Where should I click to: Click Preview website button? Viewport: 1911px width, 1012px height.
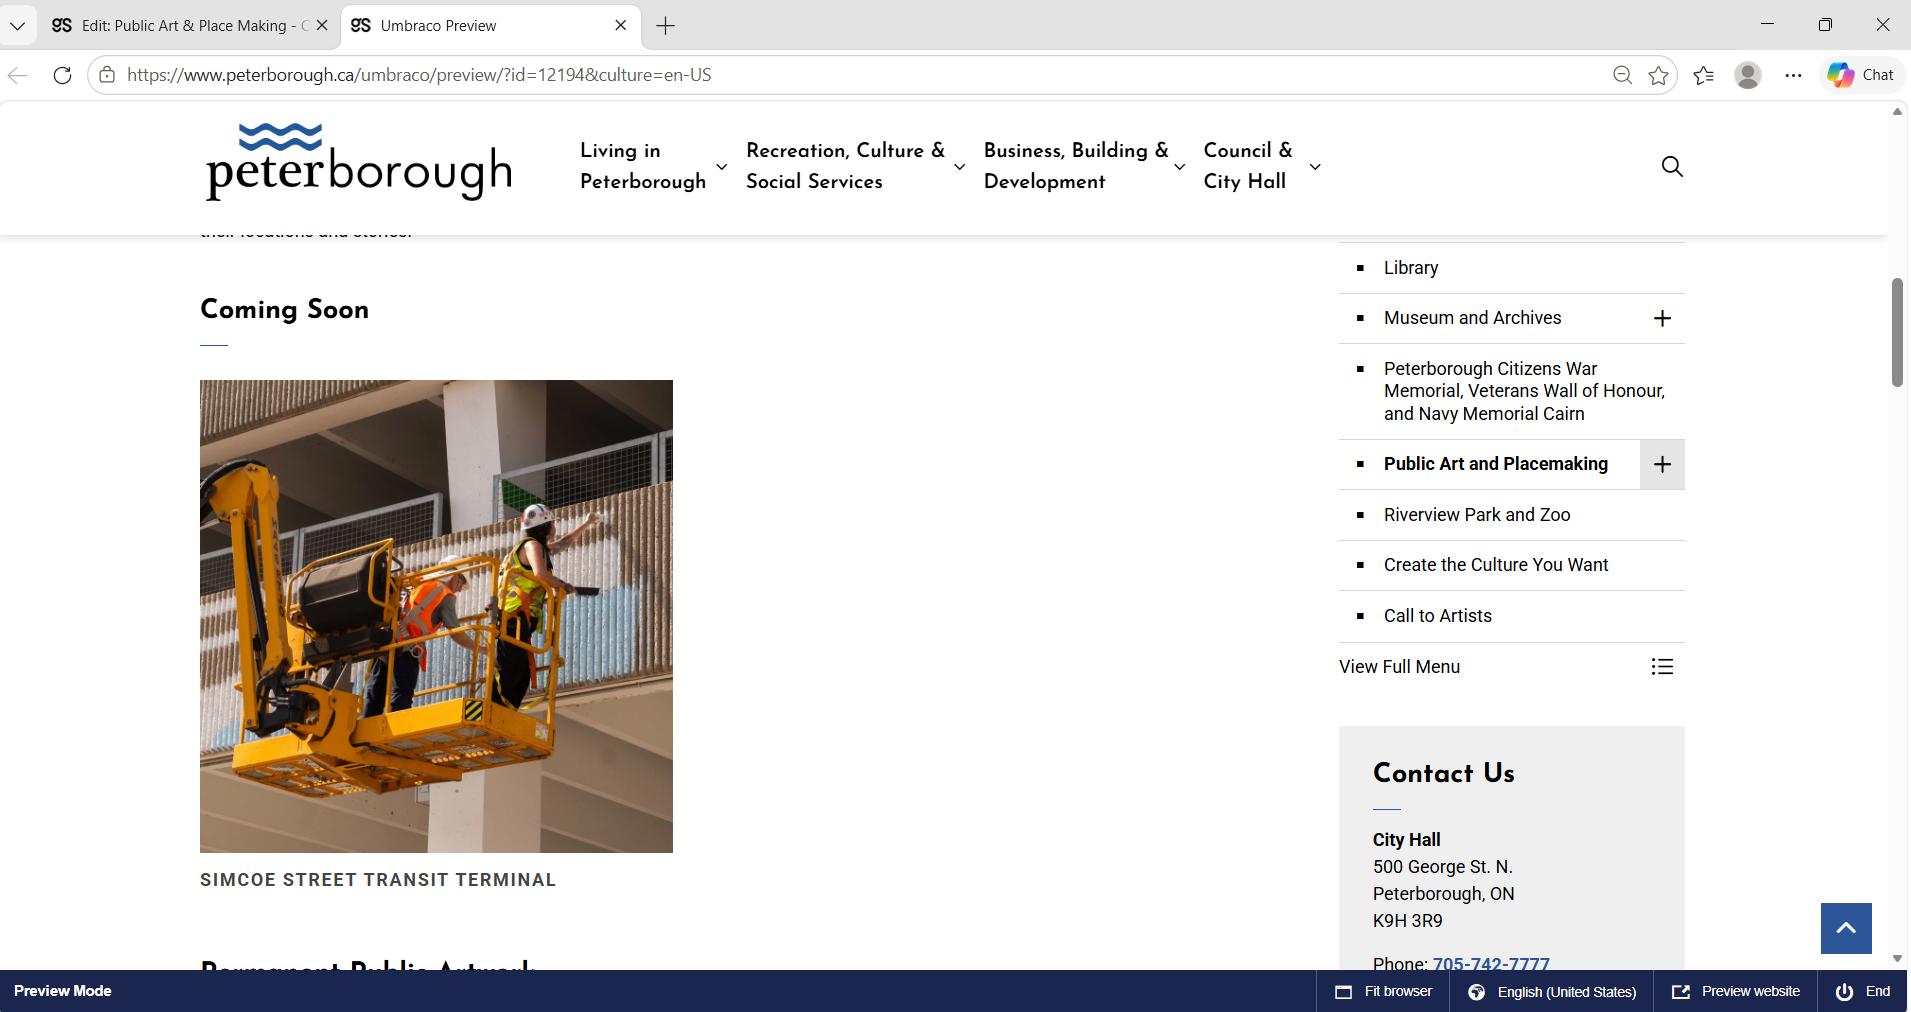pos(1736,991)
